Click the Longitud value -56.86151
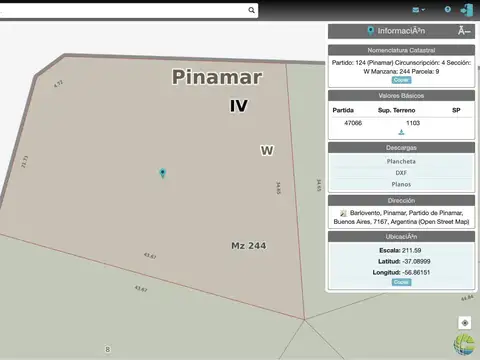The height and width of the screenshot is (360, 480). point(416,272)
